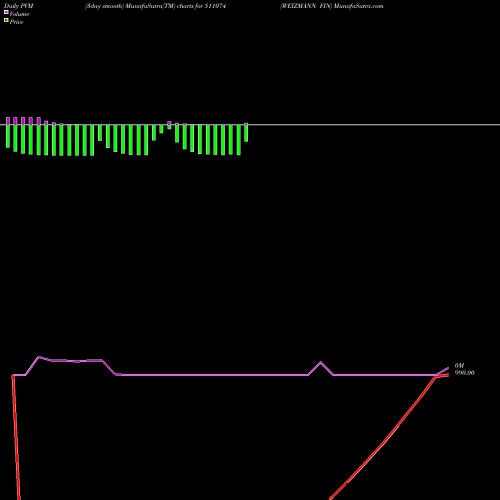Click the Price legend color swatch
Viewport: 500px width, 500px height.
6,20
